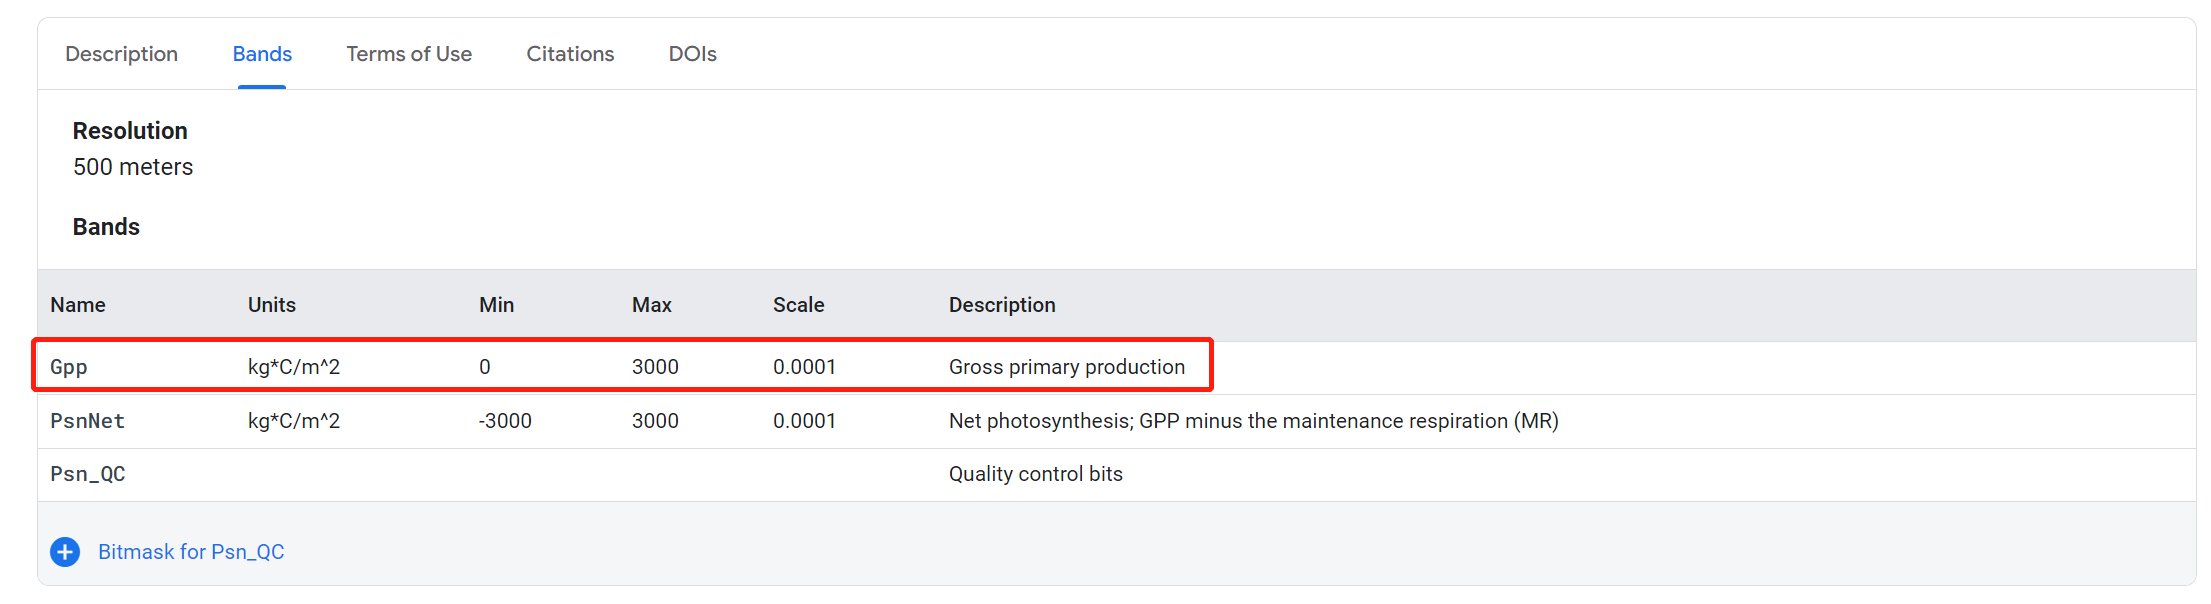This screenshot has height=604, width=2211.
Task: Click the Units column header
Action: (272, 305)
